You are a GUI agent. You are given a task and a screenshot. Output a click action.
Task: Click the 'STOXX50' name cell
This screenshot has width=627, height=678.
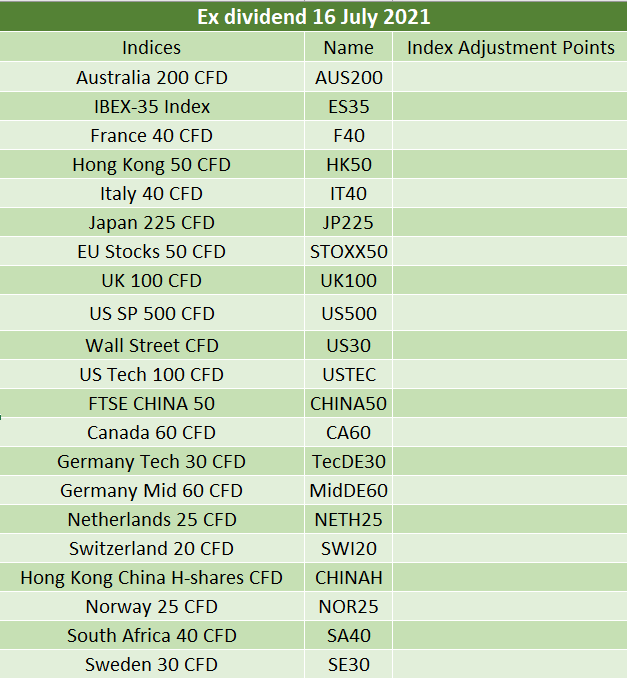point(349,251)
